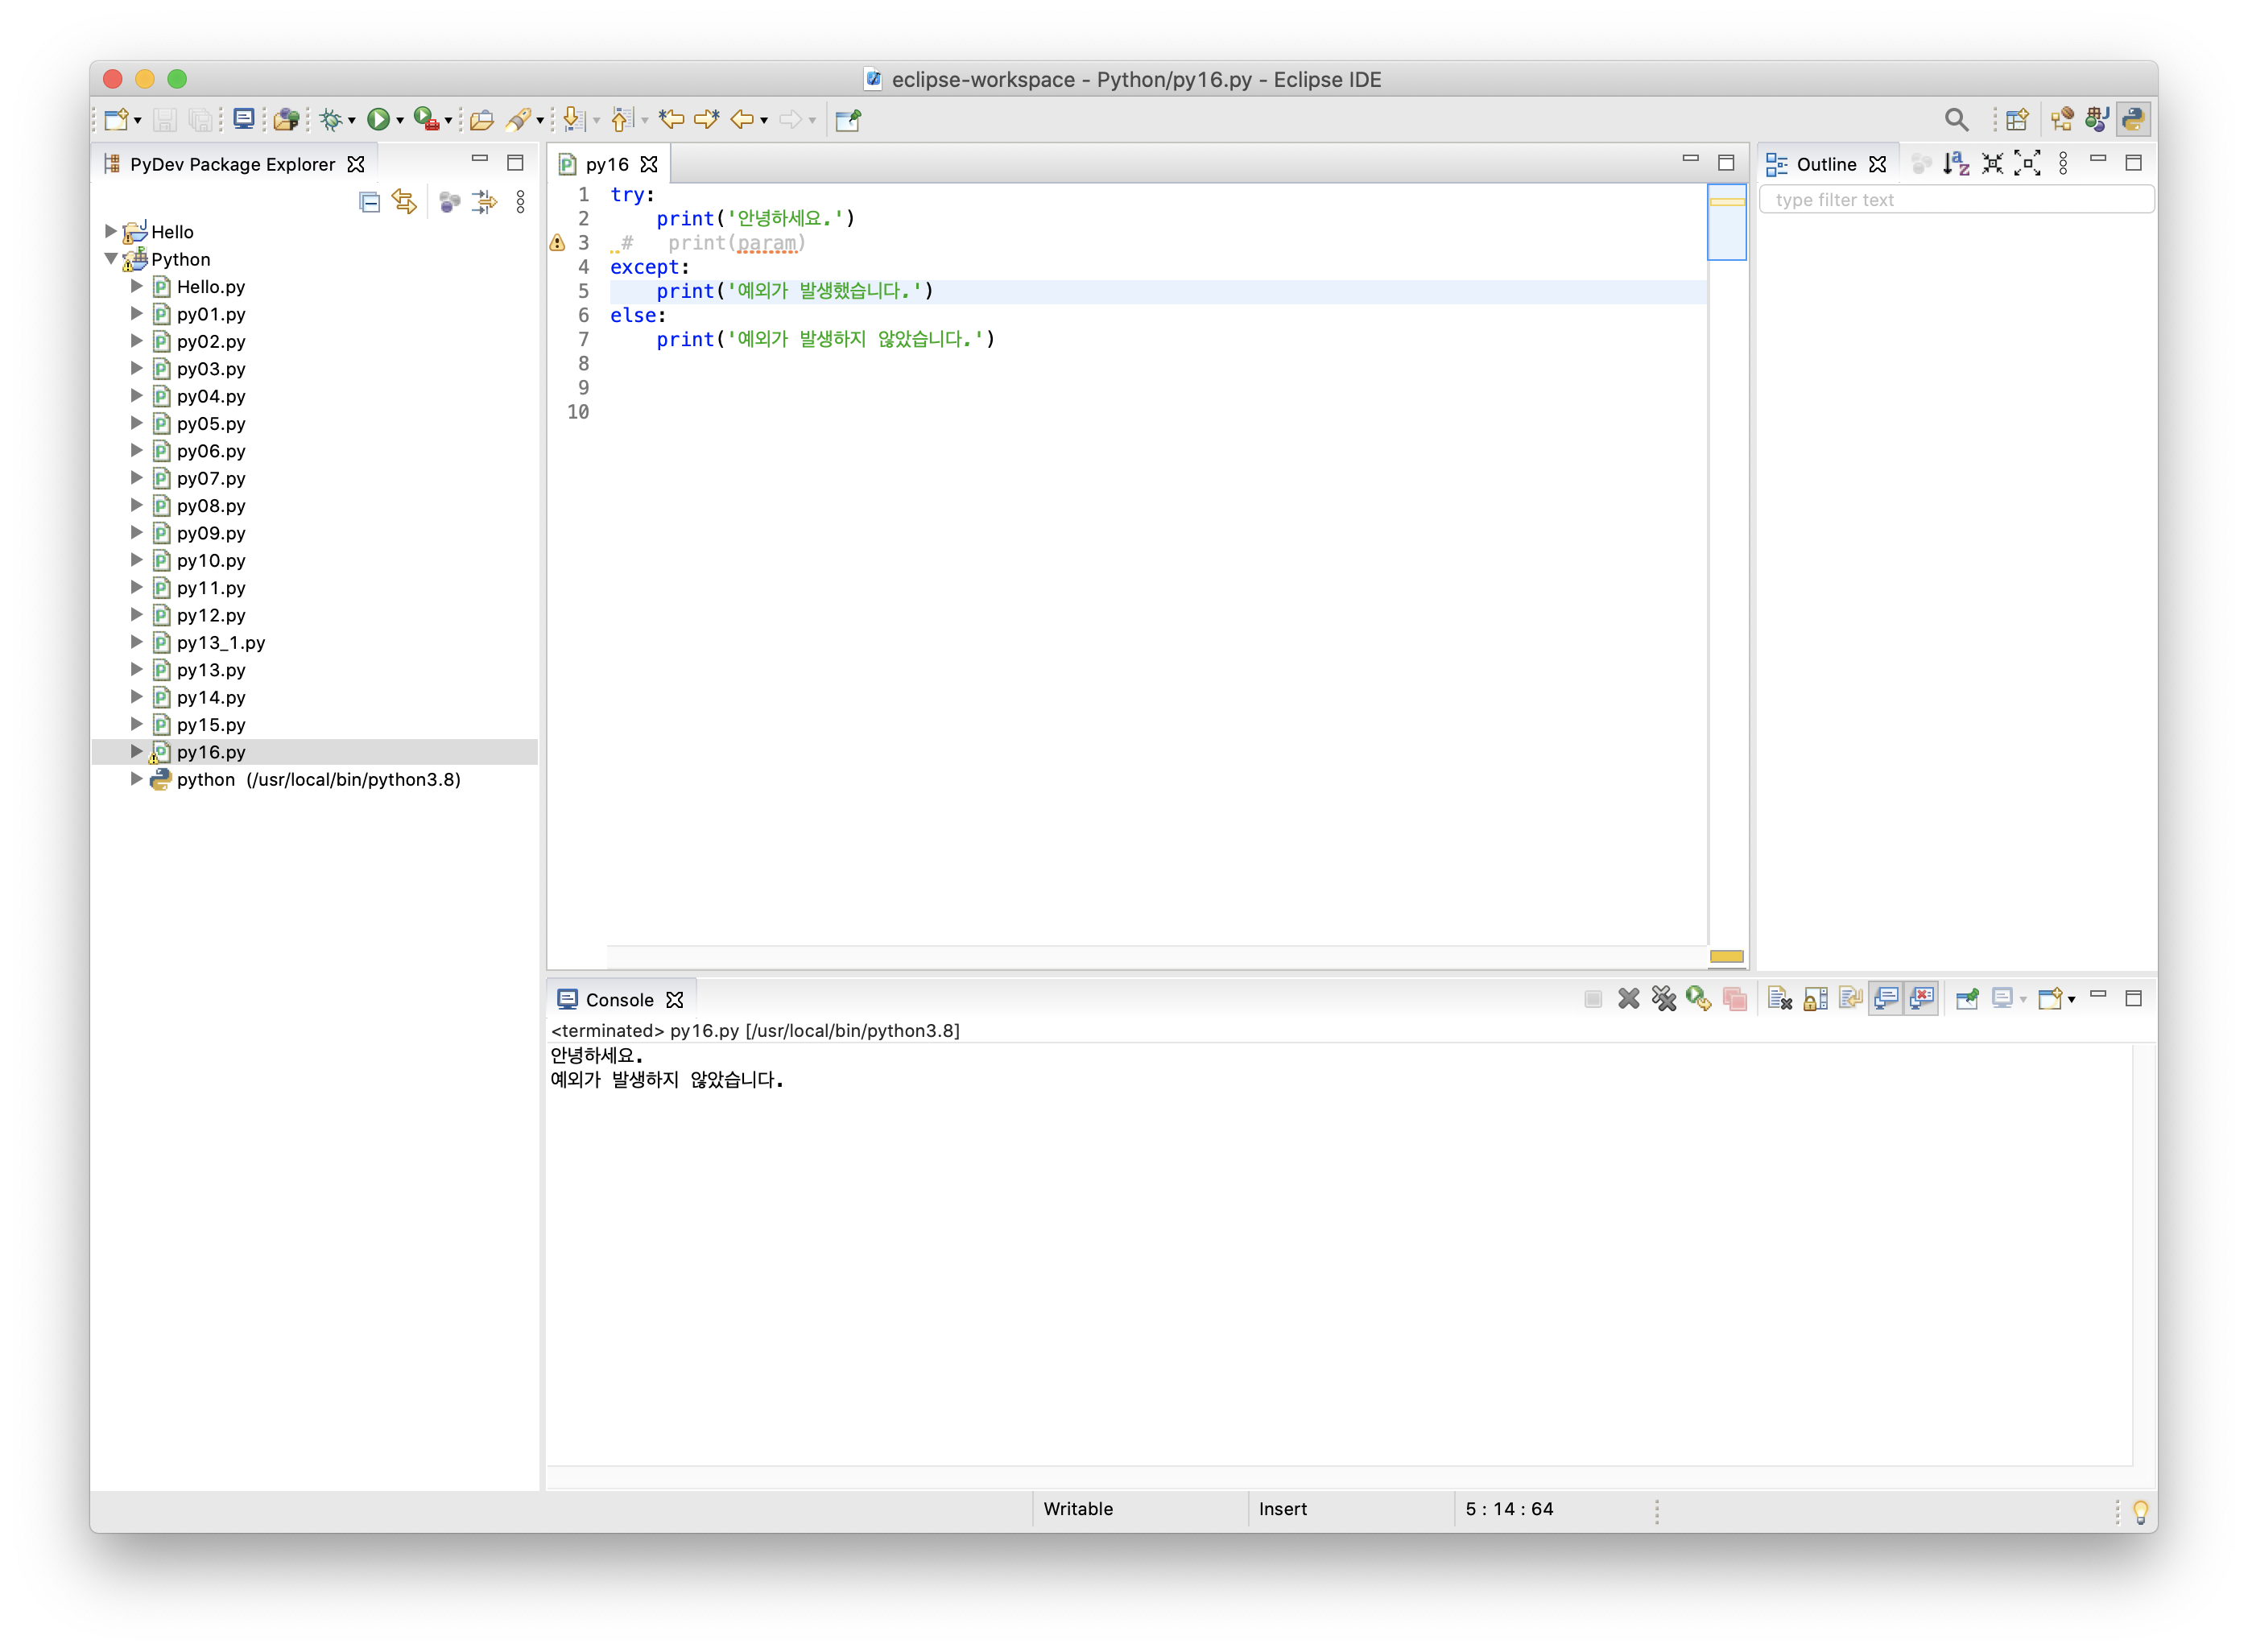Toggle Show Console on standard error
This screenshot has height=1652, width=2248.
coord(1922,998)
